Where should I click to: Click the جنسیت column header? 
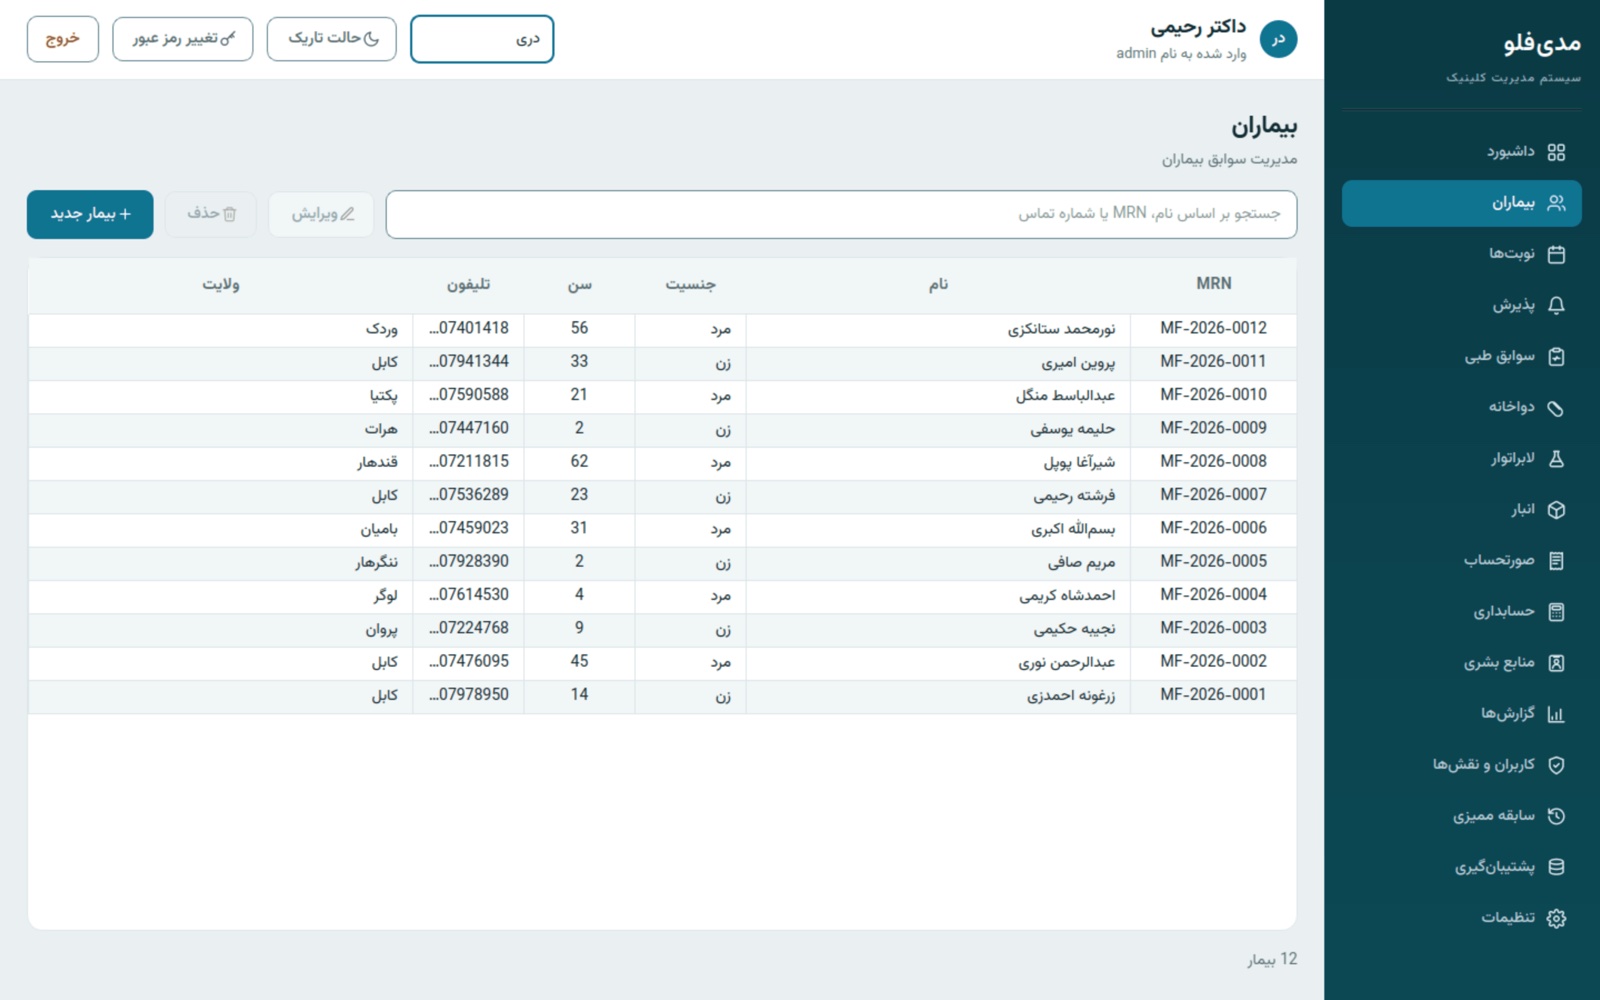(x=690, y=284)
